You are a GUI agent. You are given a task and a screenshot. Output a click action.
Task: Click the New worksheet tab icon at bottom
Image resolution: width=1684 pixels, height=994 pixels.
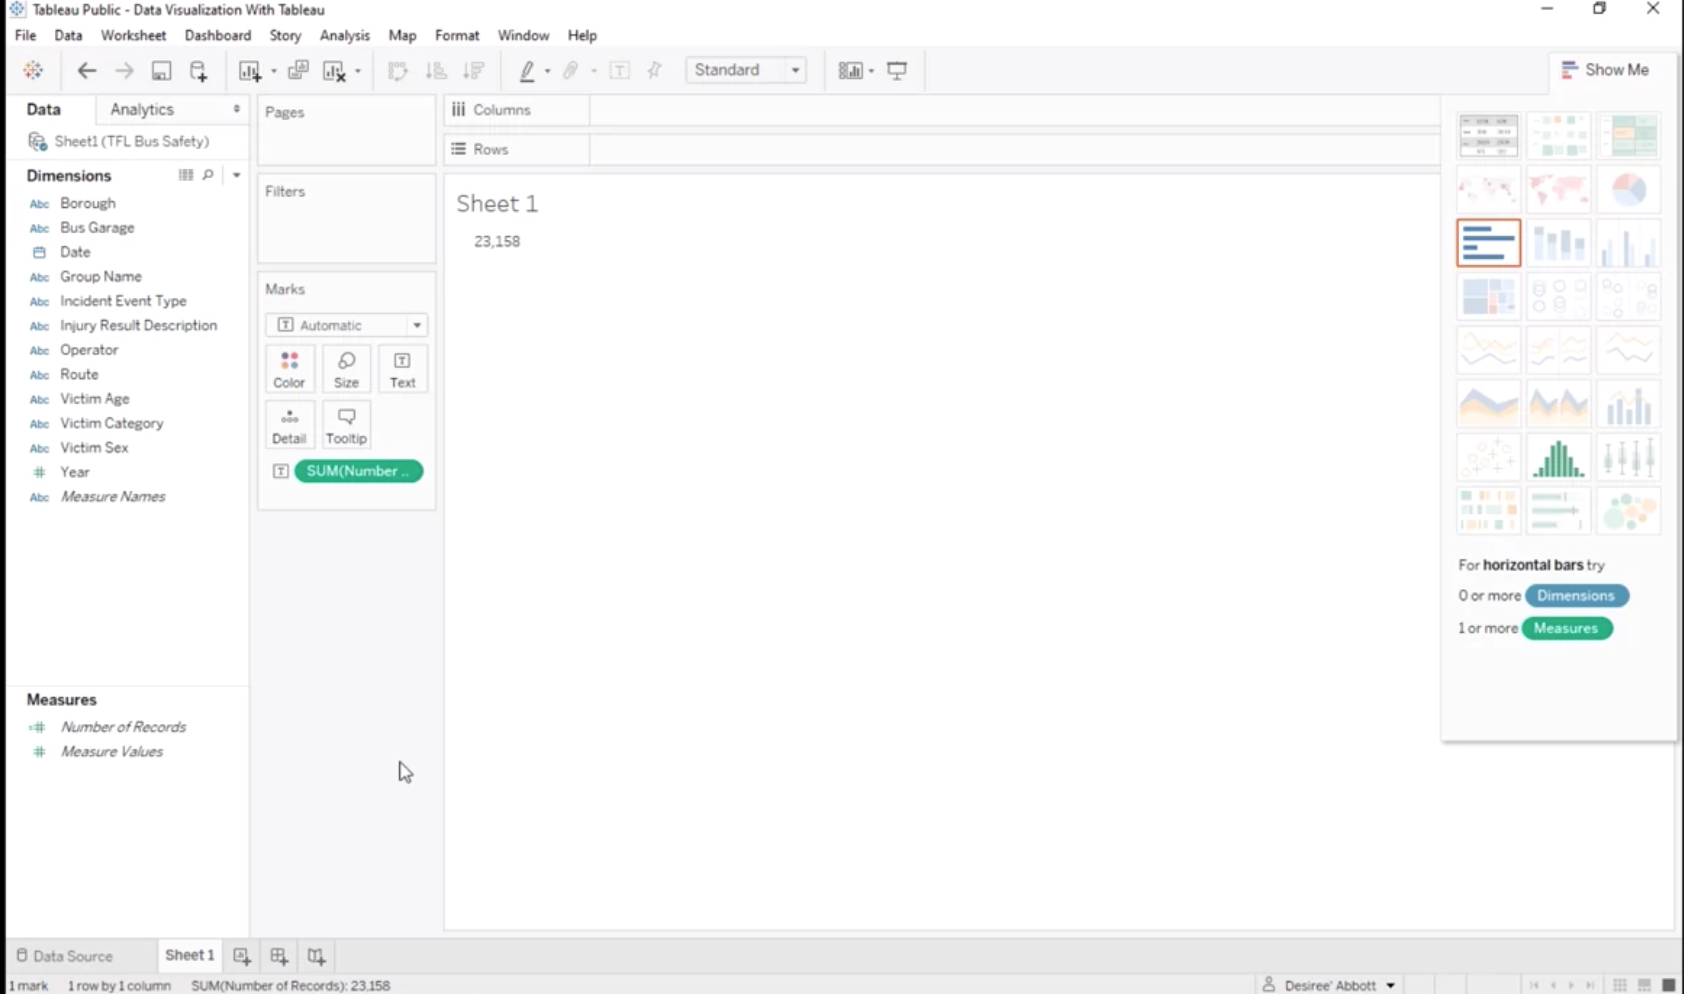coord(242,956)
